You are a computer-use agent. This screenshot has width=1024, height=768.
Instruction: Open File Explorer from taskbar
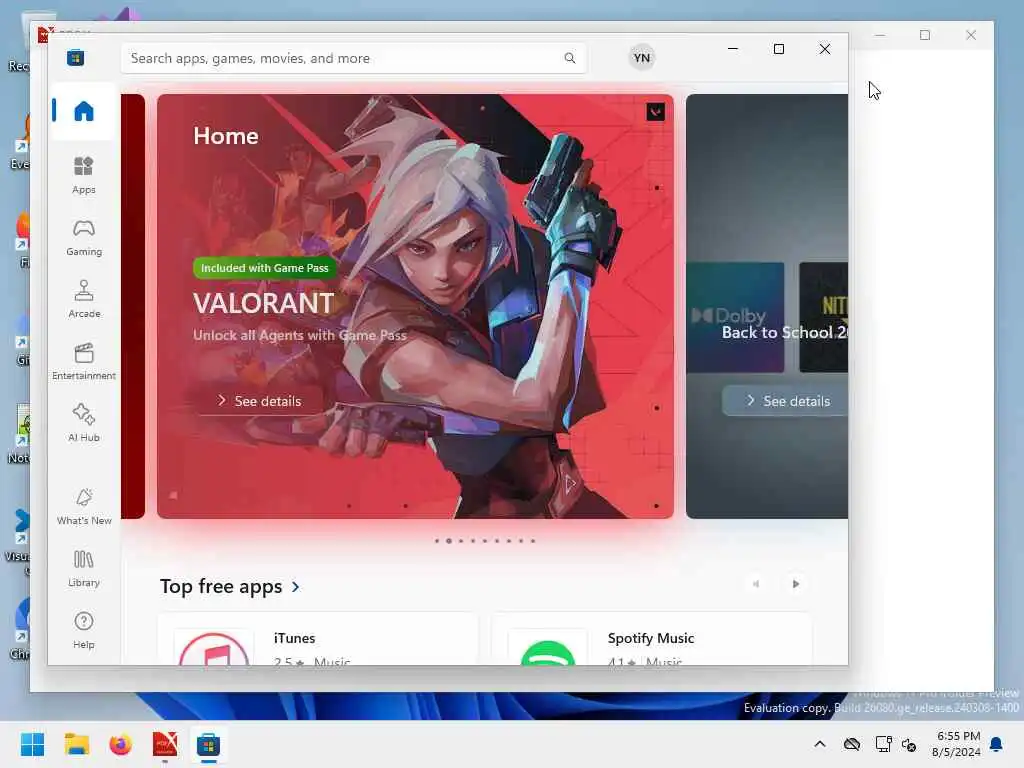tap(76, 744)
